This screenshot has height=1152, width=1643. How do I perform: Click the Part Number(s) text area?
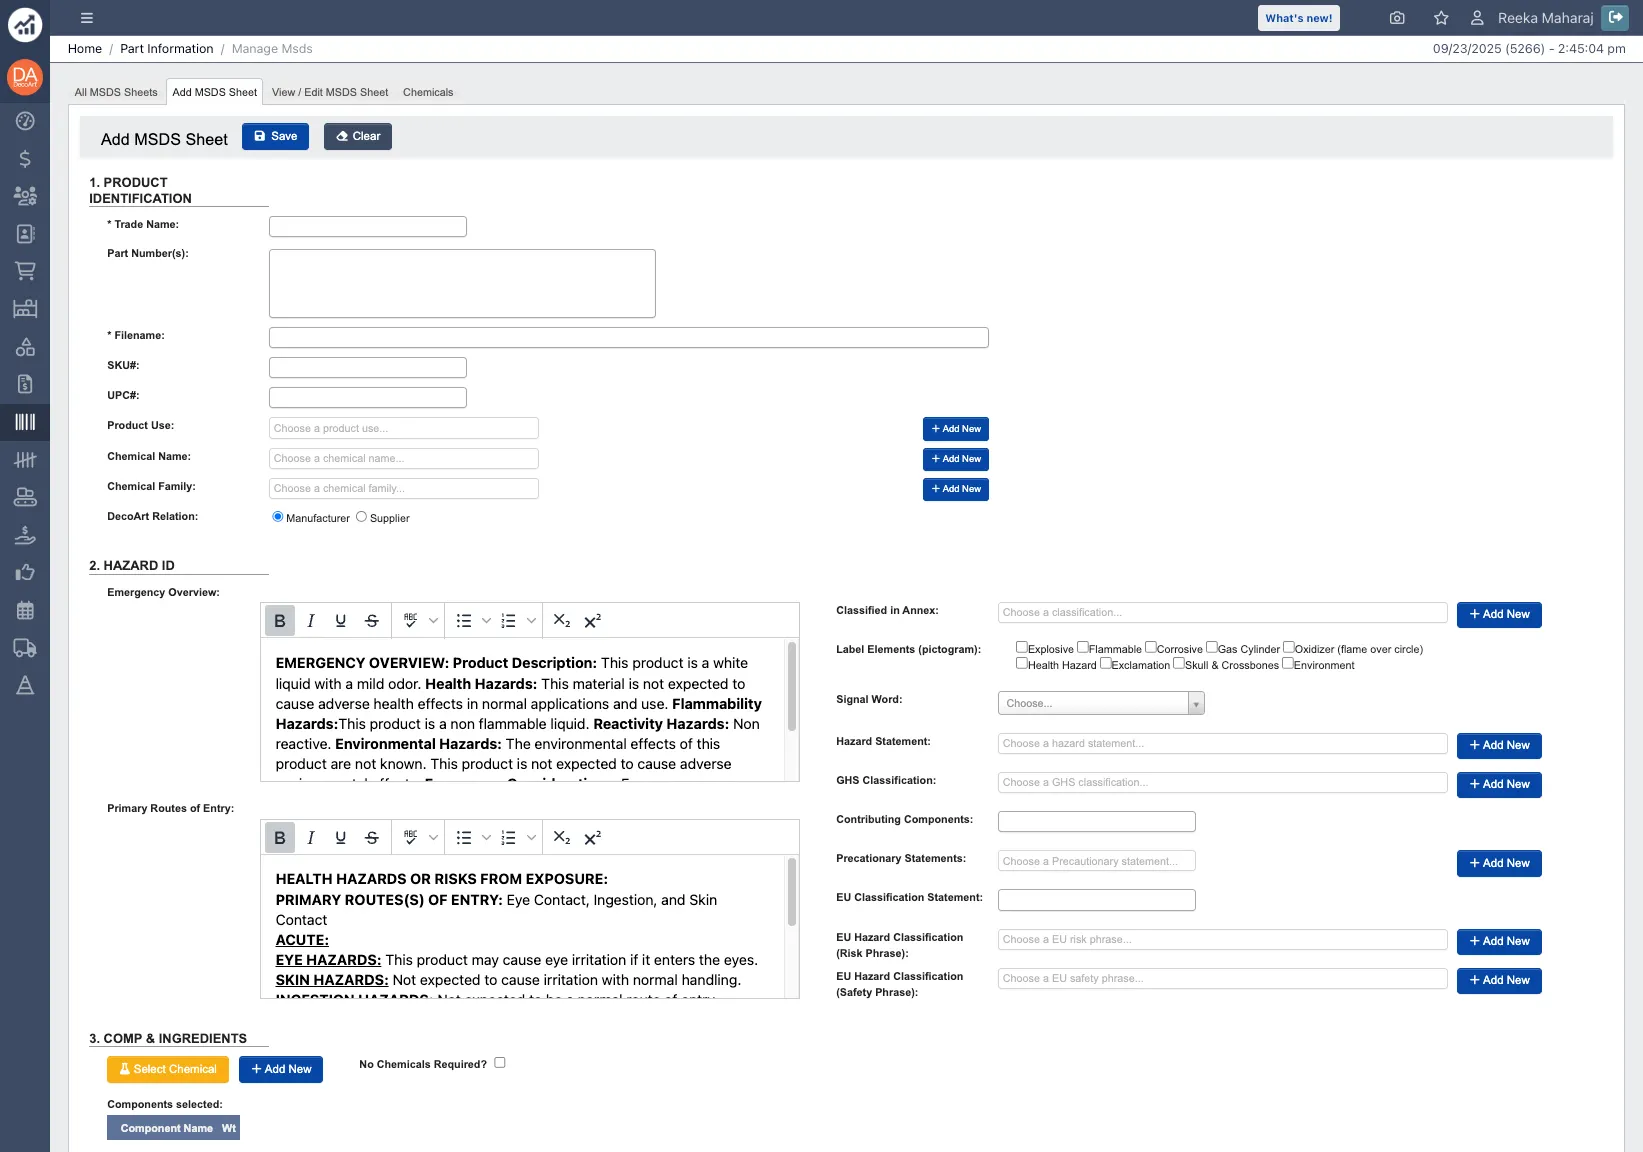pos(462,284)
